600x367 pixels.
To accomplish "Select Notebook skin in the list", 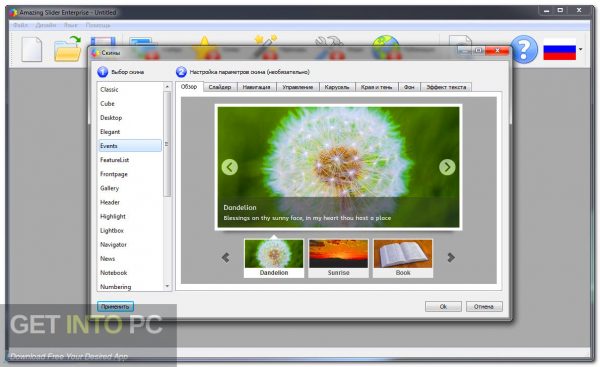I will (130, 273).
